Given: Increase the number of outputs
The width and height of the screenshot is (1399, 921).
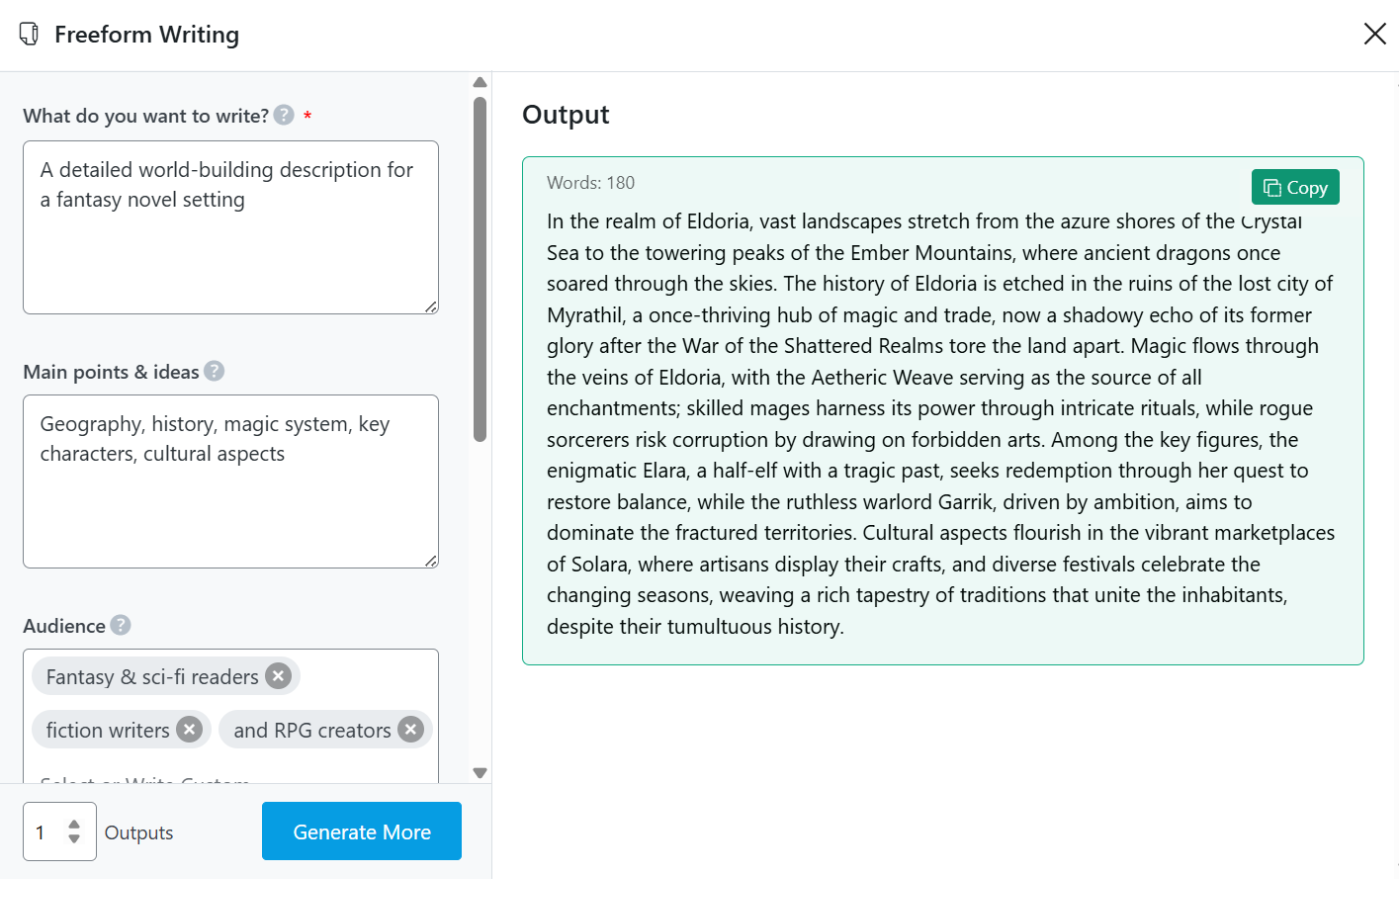Looking at the screenshot, I should tap(74, 824).
